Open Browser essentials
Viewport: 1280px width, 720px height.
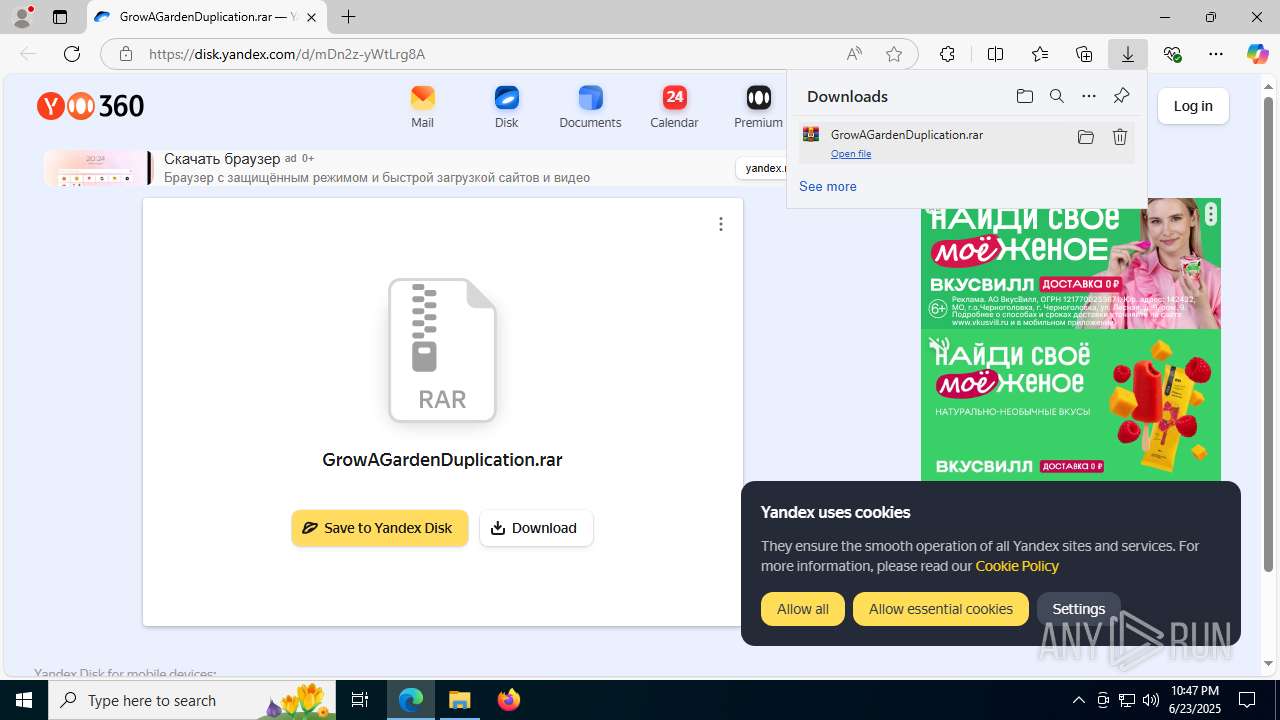tap(1172, 54)
